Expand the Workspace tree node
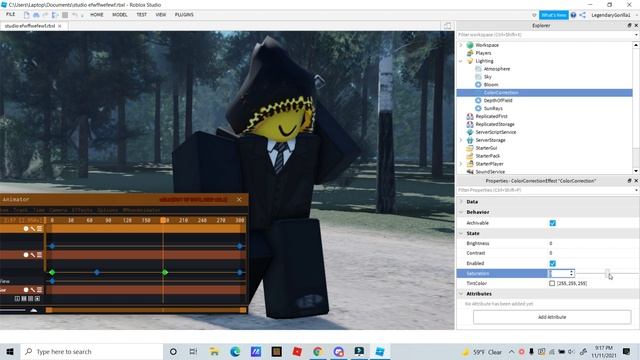This screenshot has width=640, height=360. coord(461,45)
